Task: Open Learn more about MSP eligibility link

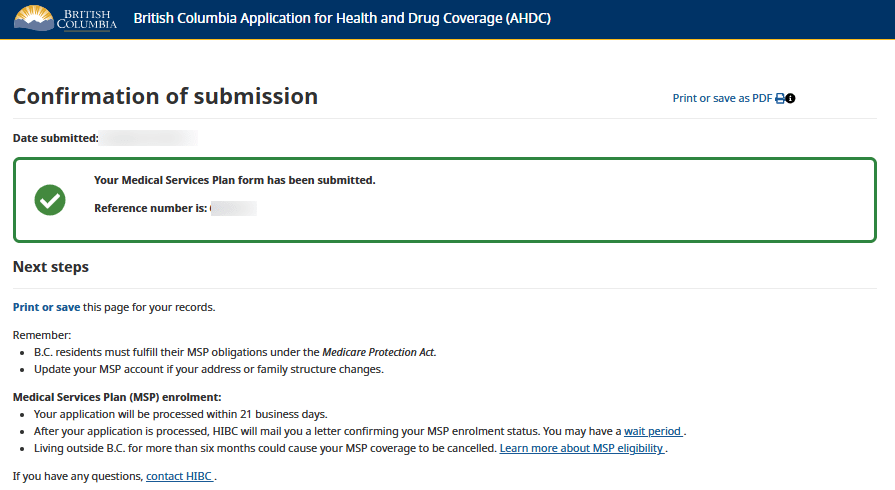Action: tap(582, 448)
